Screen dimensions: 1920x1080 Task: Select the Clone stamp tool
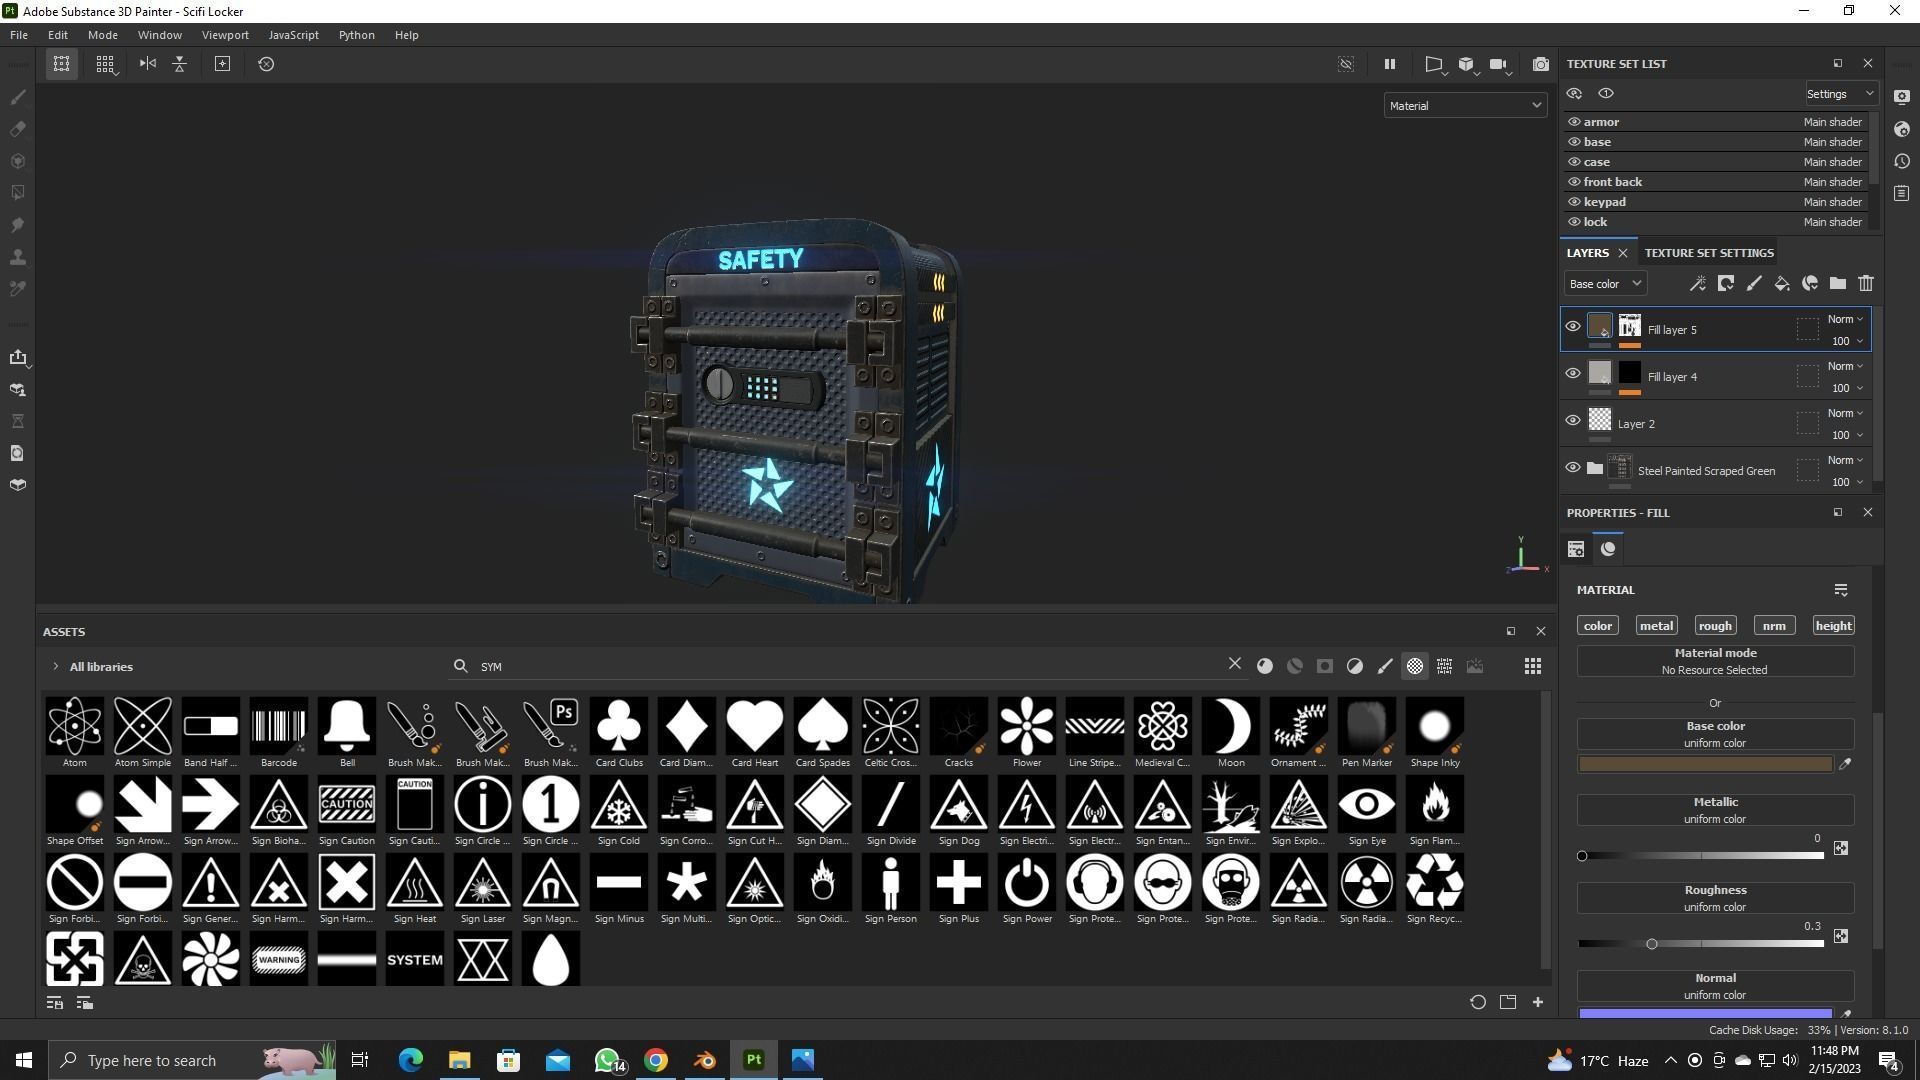click(17, 257)
